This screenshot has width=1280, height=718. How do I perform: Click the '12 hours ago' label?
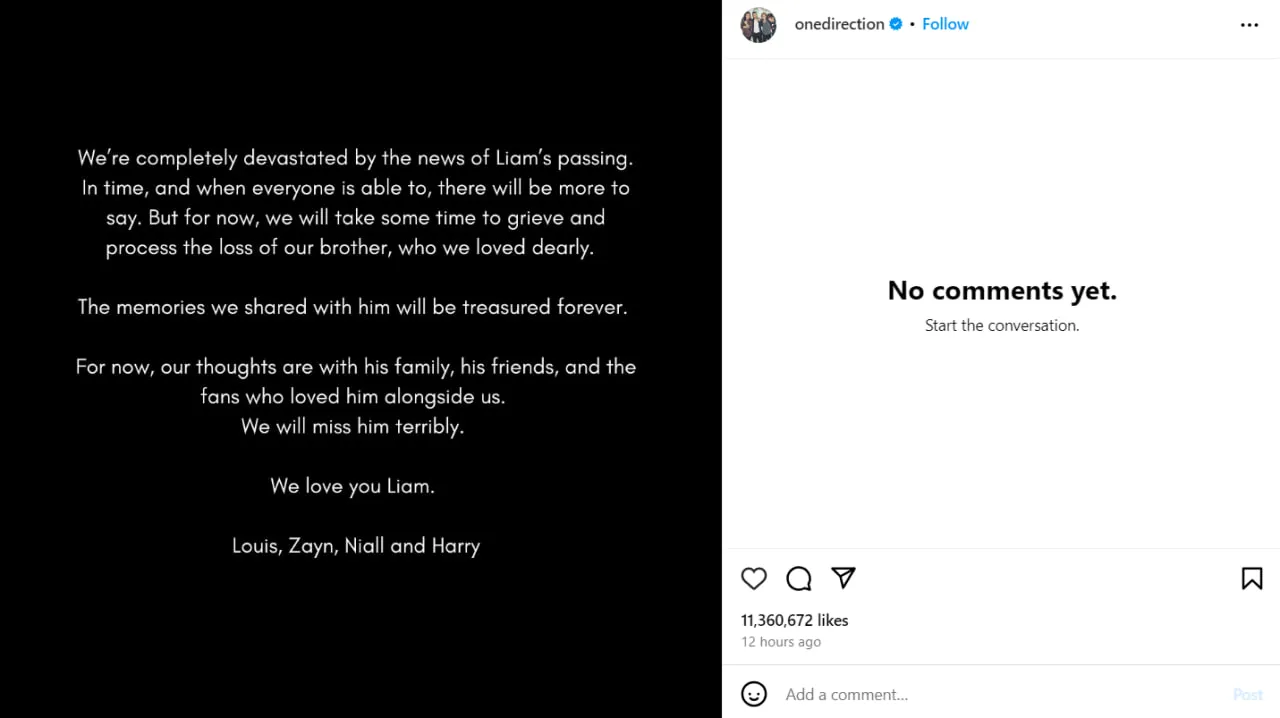tap(780, 641)
